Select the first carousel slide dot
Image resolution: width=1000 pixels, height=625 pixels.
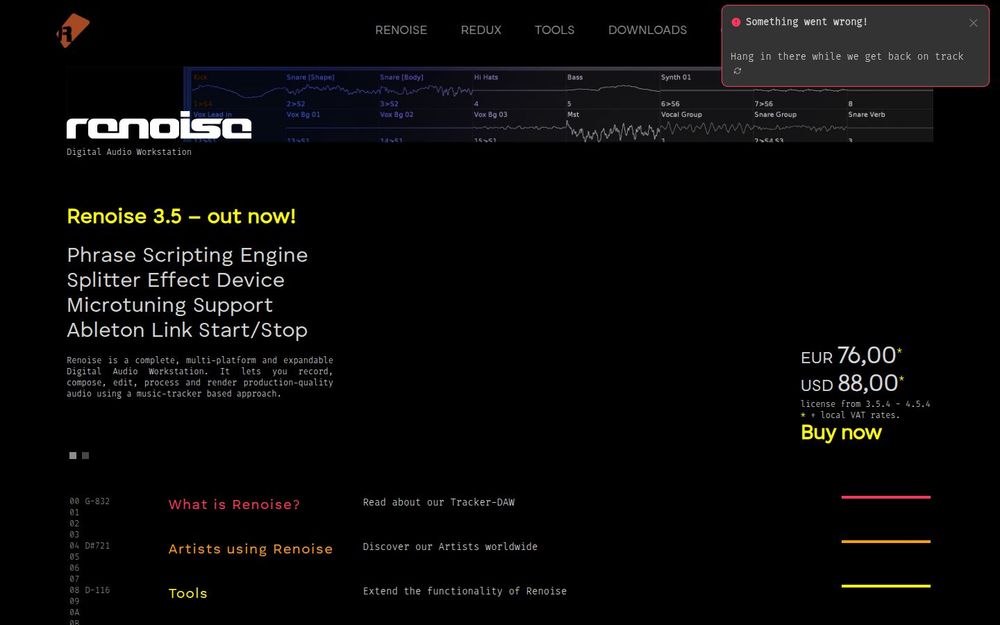point(73,455)
